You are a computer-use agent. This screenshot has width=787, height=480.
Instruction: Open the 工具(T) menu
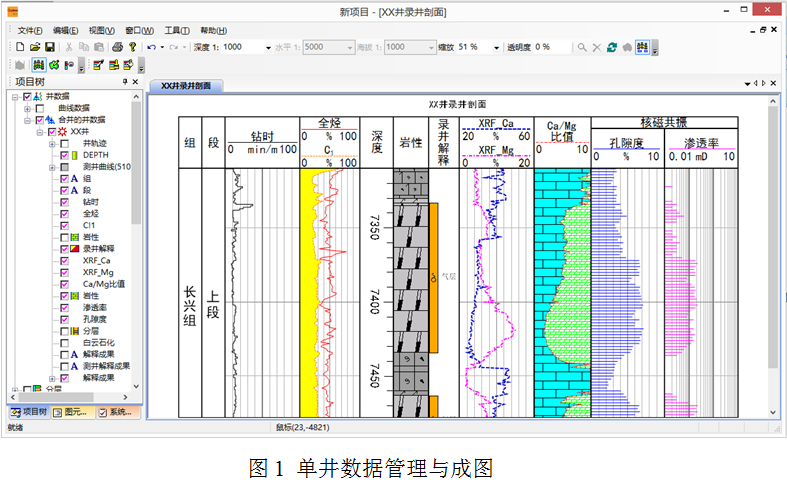pos(177,31)
